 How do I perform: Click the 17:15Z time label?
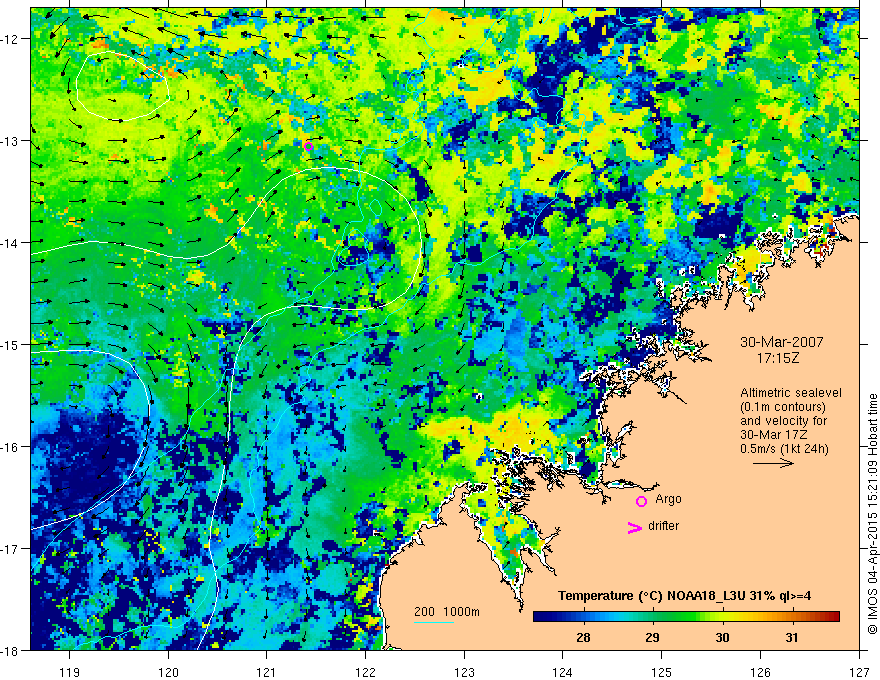(777, 357)
